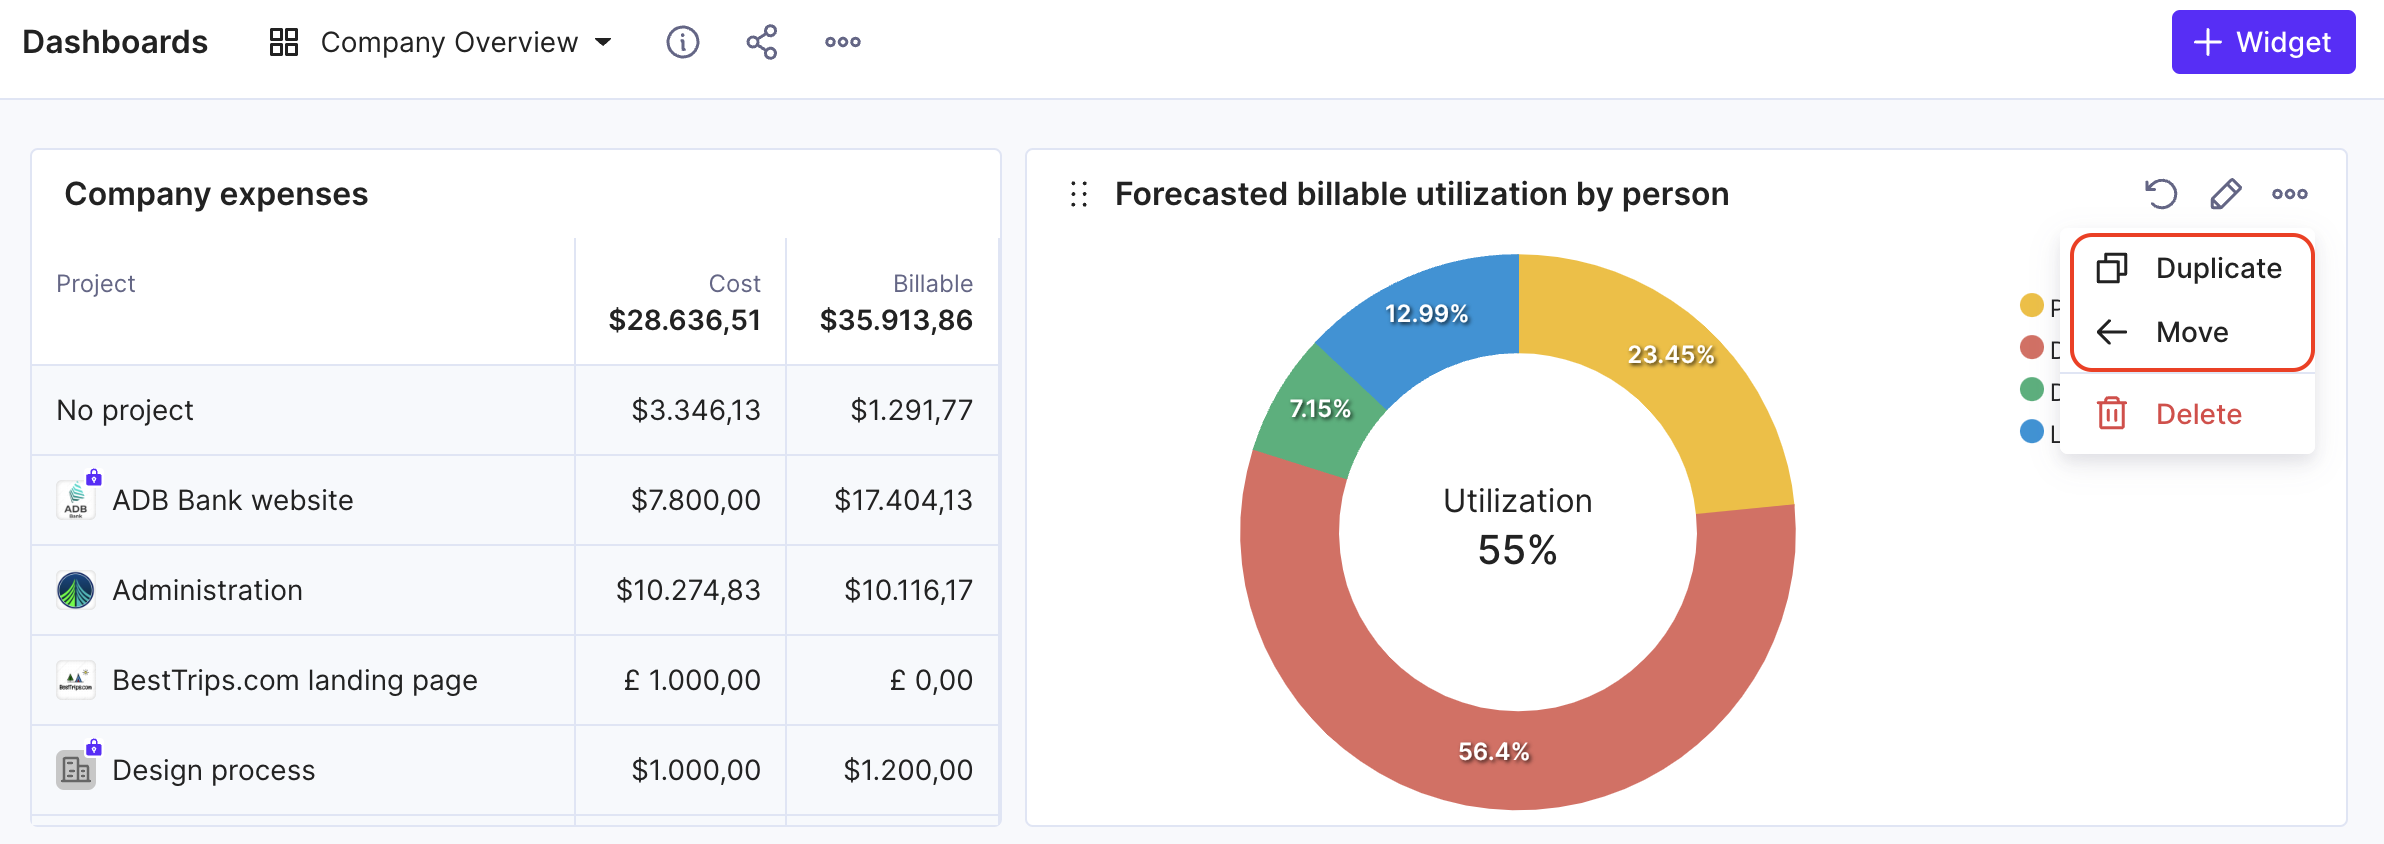The height and width of the screenshot is (844, 2384).
Task: Click the edit widget pencil icon
Action: point(2226,193)
